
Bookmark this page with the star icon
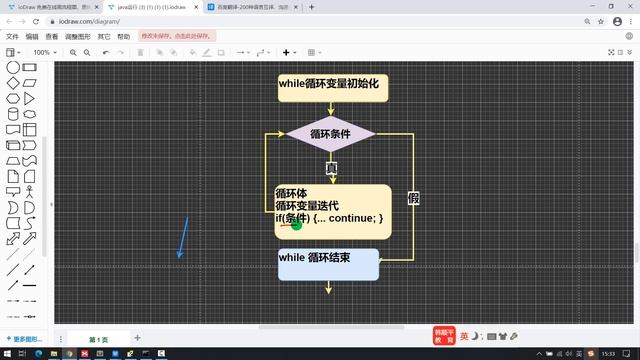click(x=601, y=22)
